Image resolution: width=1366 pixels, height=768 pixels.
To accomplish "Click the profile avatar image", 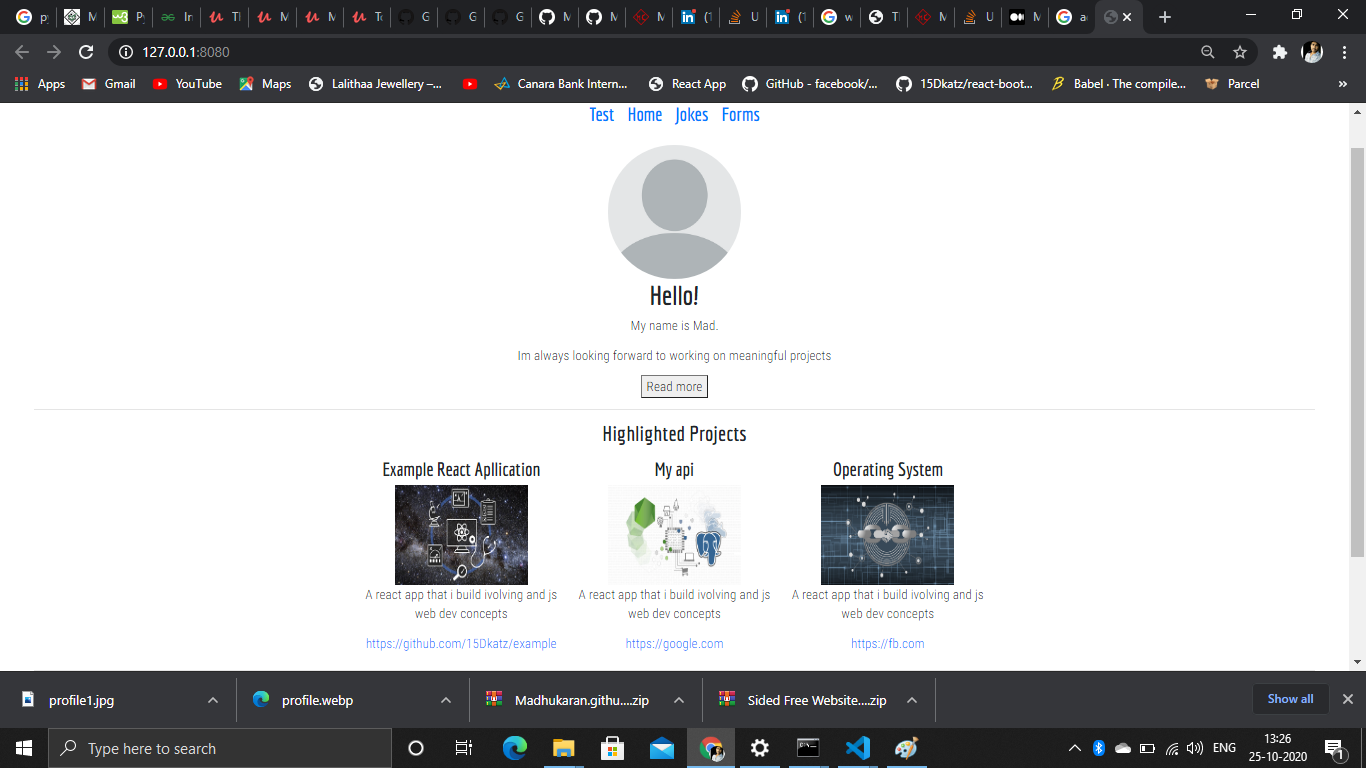I will (x=674, y=212).
